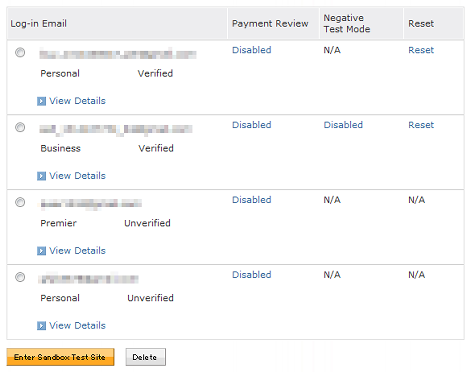Select radio button for Personal Unverified account
Viewport: 470px width, 372px height.
[x=20, y=277]
